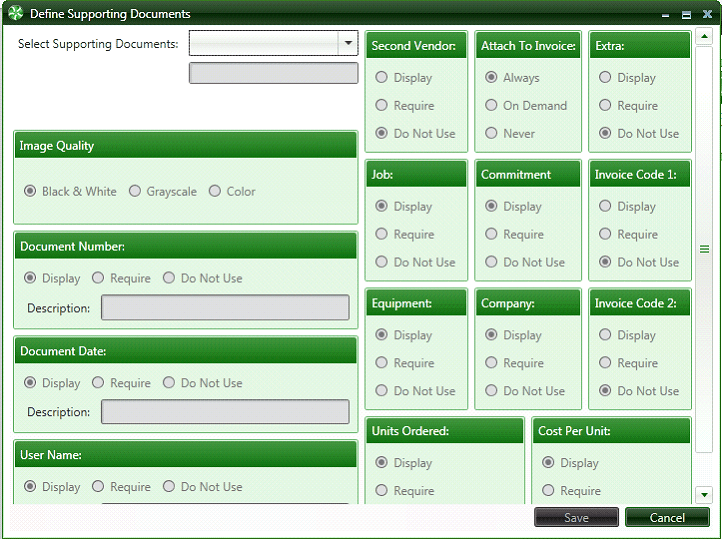The width and height of the screenshot is (723, 540).
Task: Click the vertical scrollbar thumb grip
Action: pos(704,249)
